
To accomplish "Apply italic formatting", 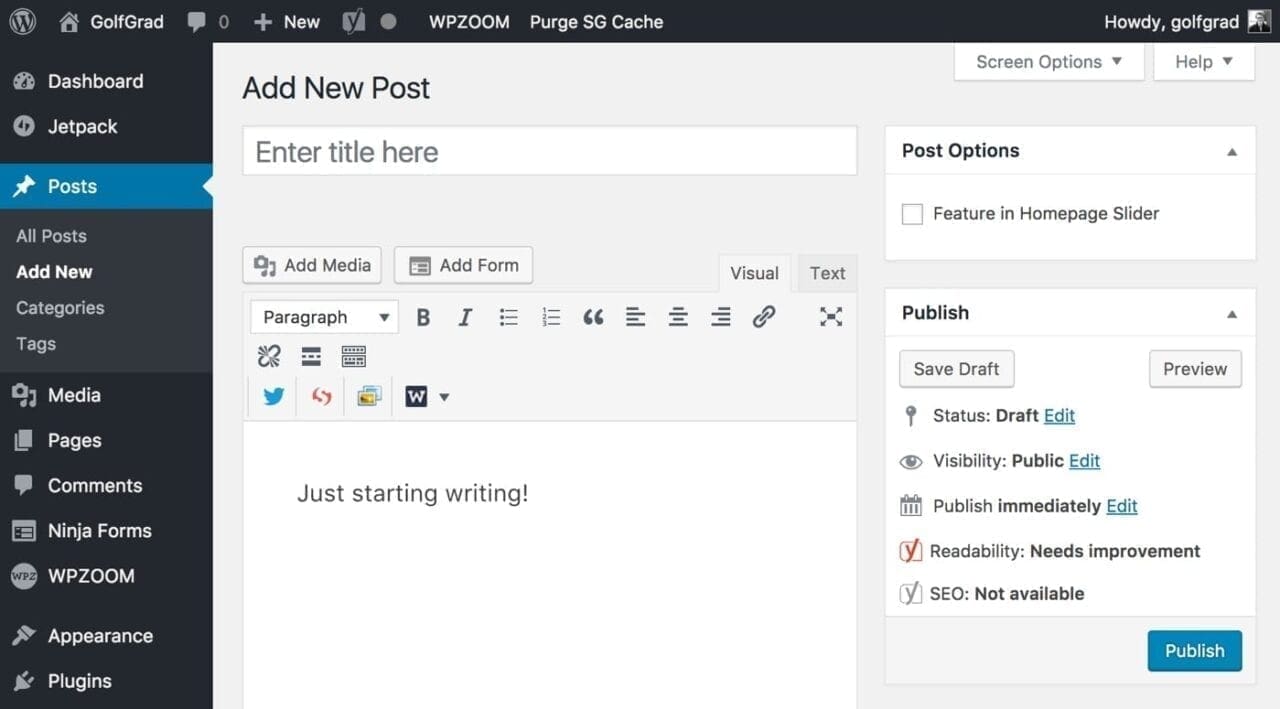I will [x=465, y=316].
